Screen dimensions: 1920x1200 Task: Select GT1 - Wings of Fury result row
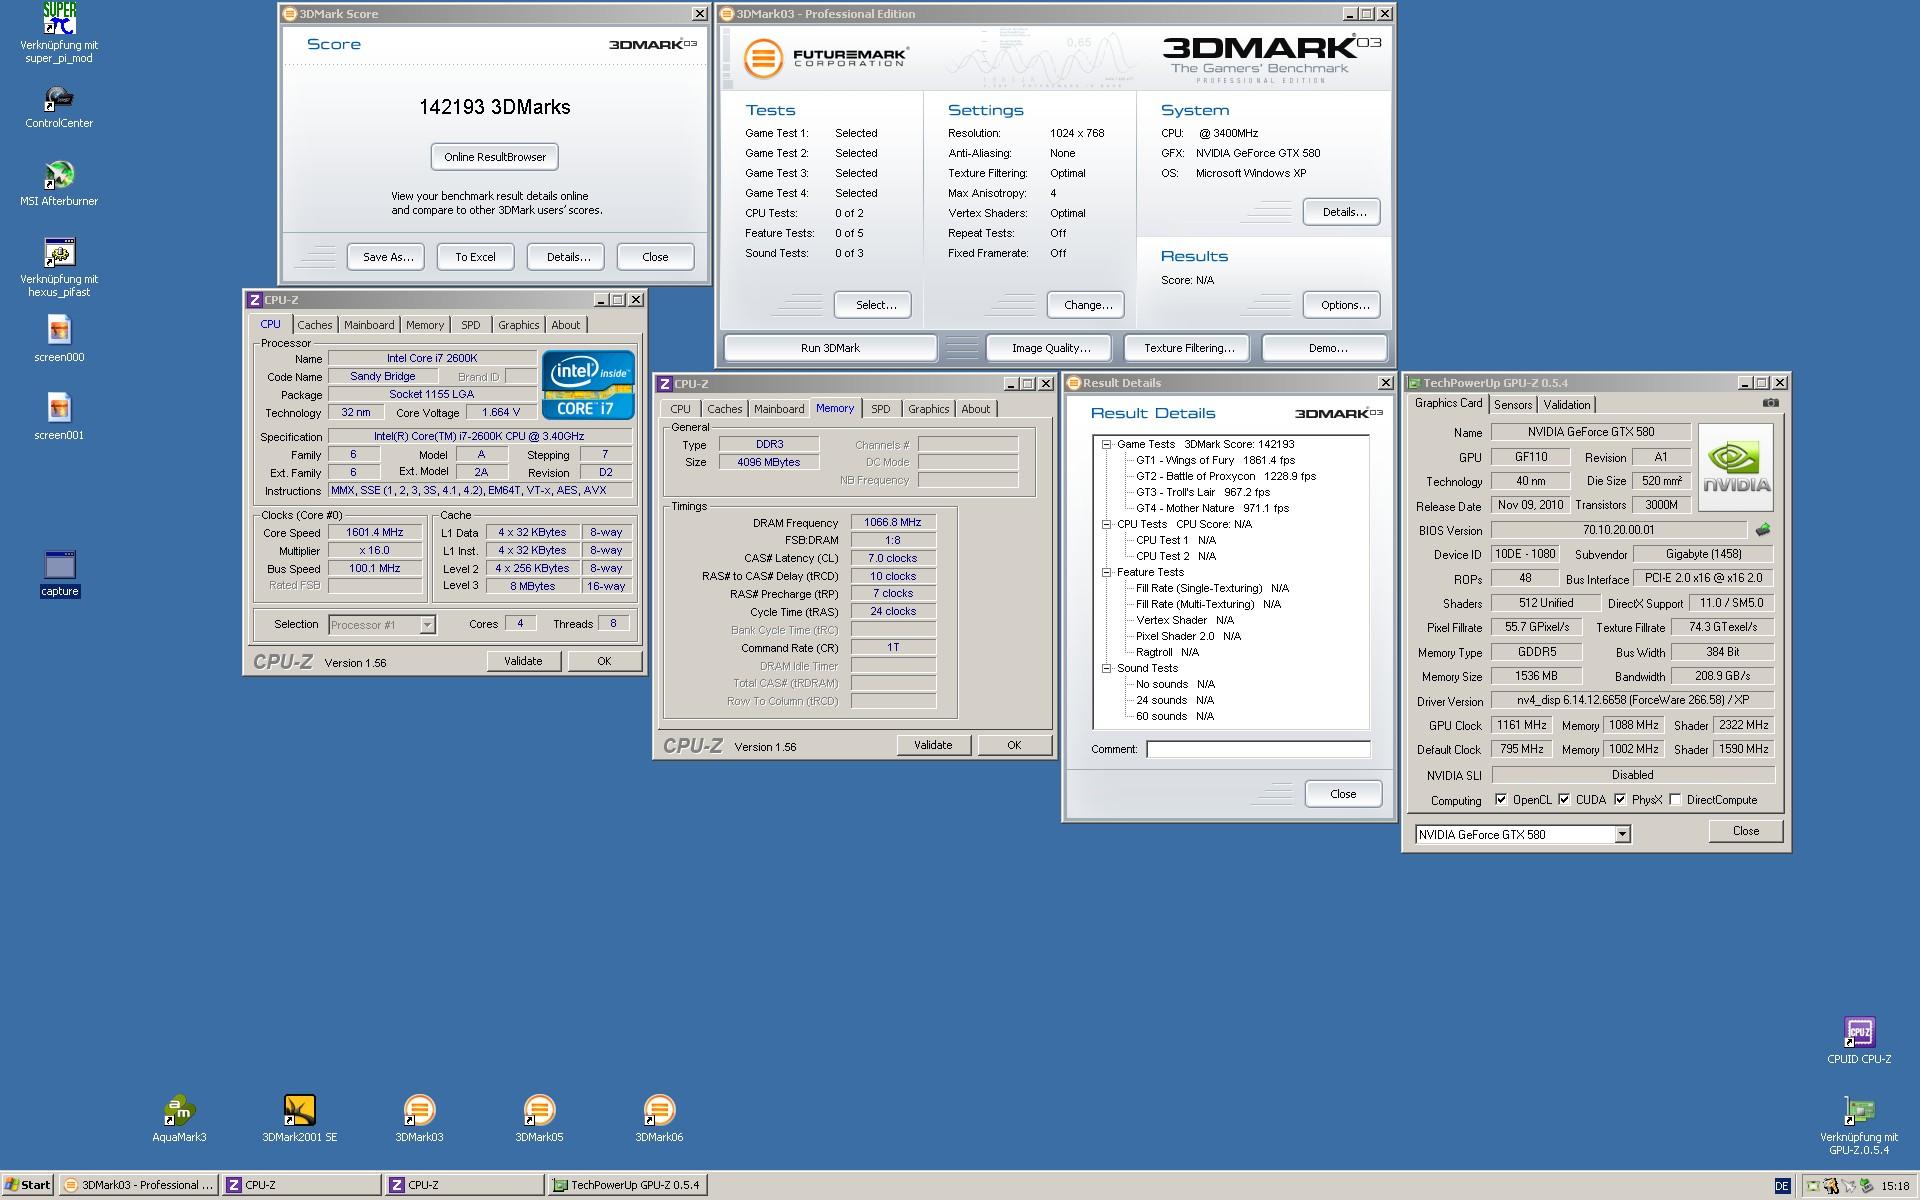[x=1215, y=460]
